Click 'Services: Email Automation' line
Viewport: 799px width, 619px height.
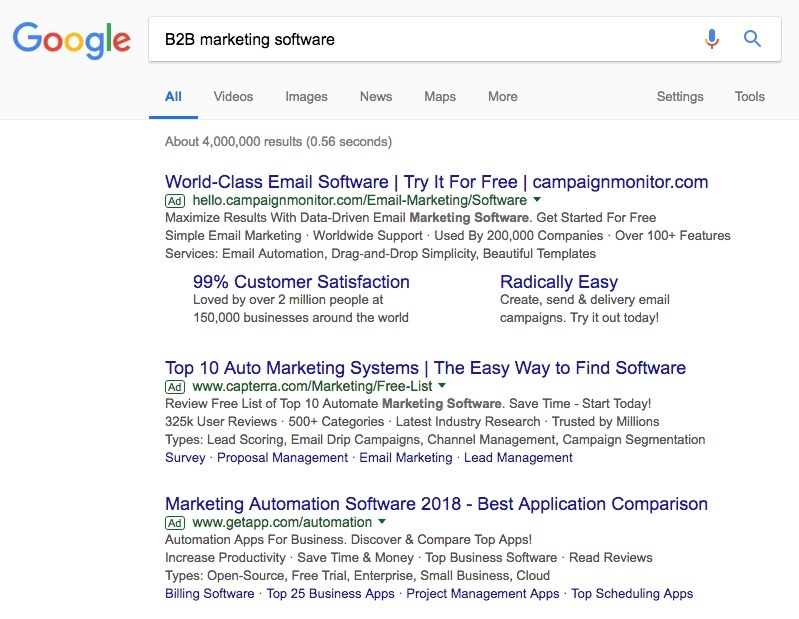tap(380, 254)
